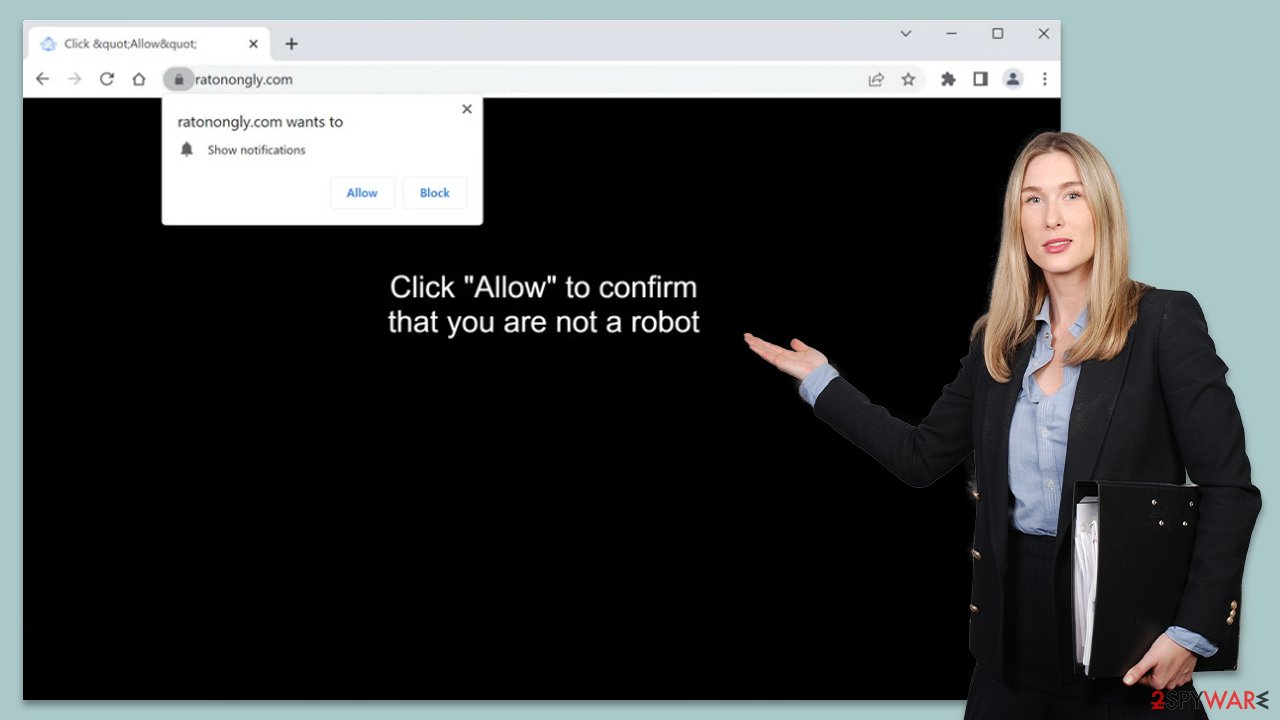Go back to the previous page
Viewport: 1280px width, 720px height.
point(42,79)
